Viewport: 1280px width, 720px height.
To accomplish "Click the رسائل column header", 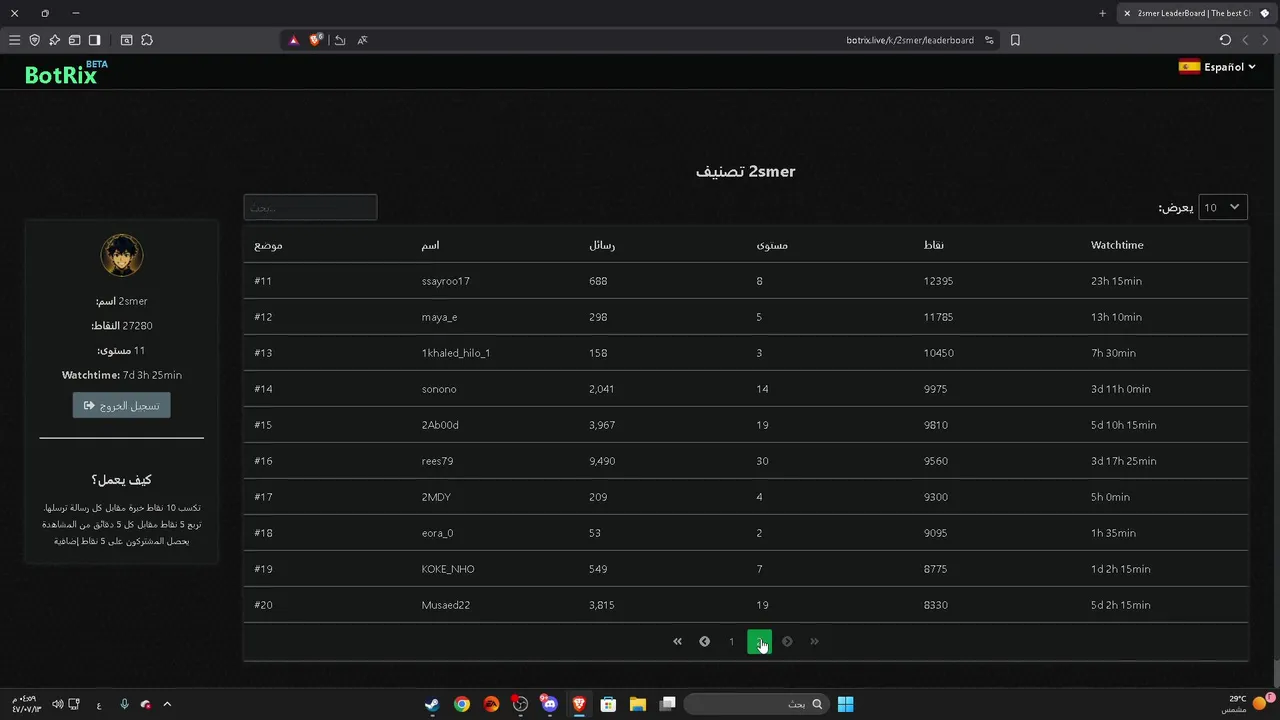I will [602, 245].
